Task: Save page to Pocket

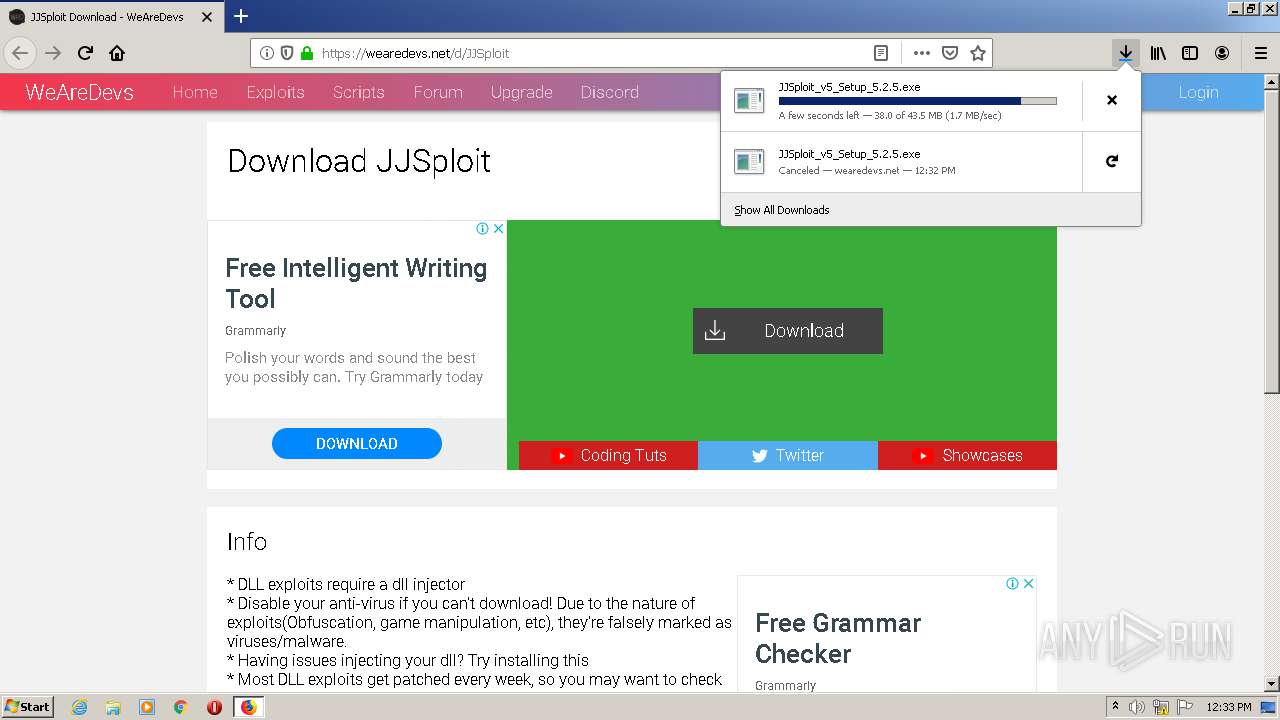Action: [950, 53]
